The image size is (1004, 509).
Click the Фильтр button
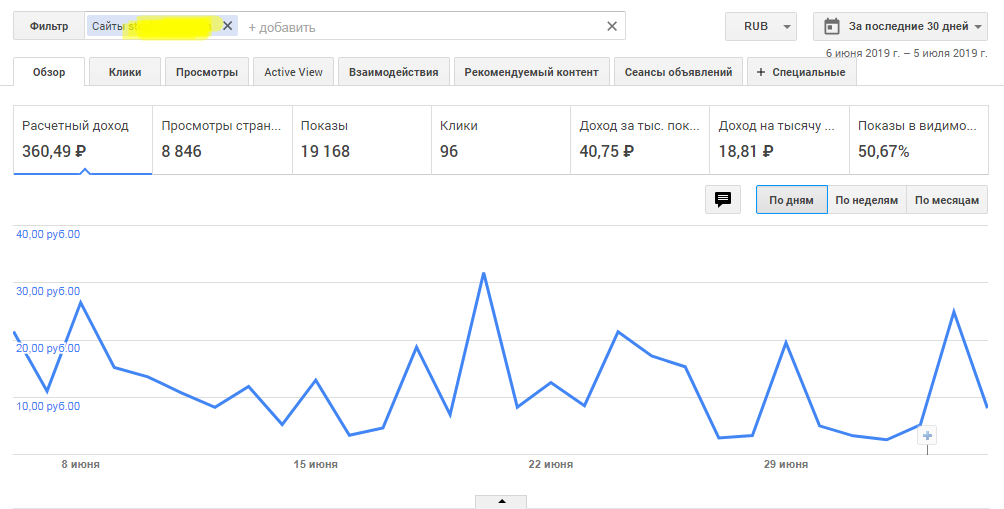pyautogui.click(x=49, y=27)
